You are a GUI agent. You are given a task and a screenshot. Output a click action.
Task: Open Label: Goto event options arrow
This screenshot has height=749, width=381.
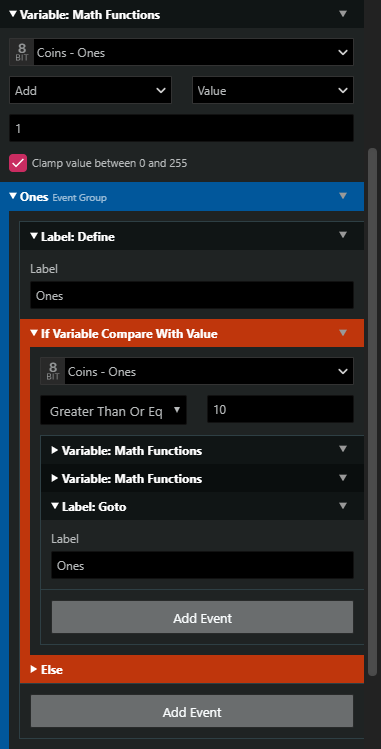[x=342, y=506]
